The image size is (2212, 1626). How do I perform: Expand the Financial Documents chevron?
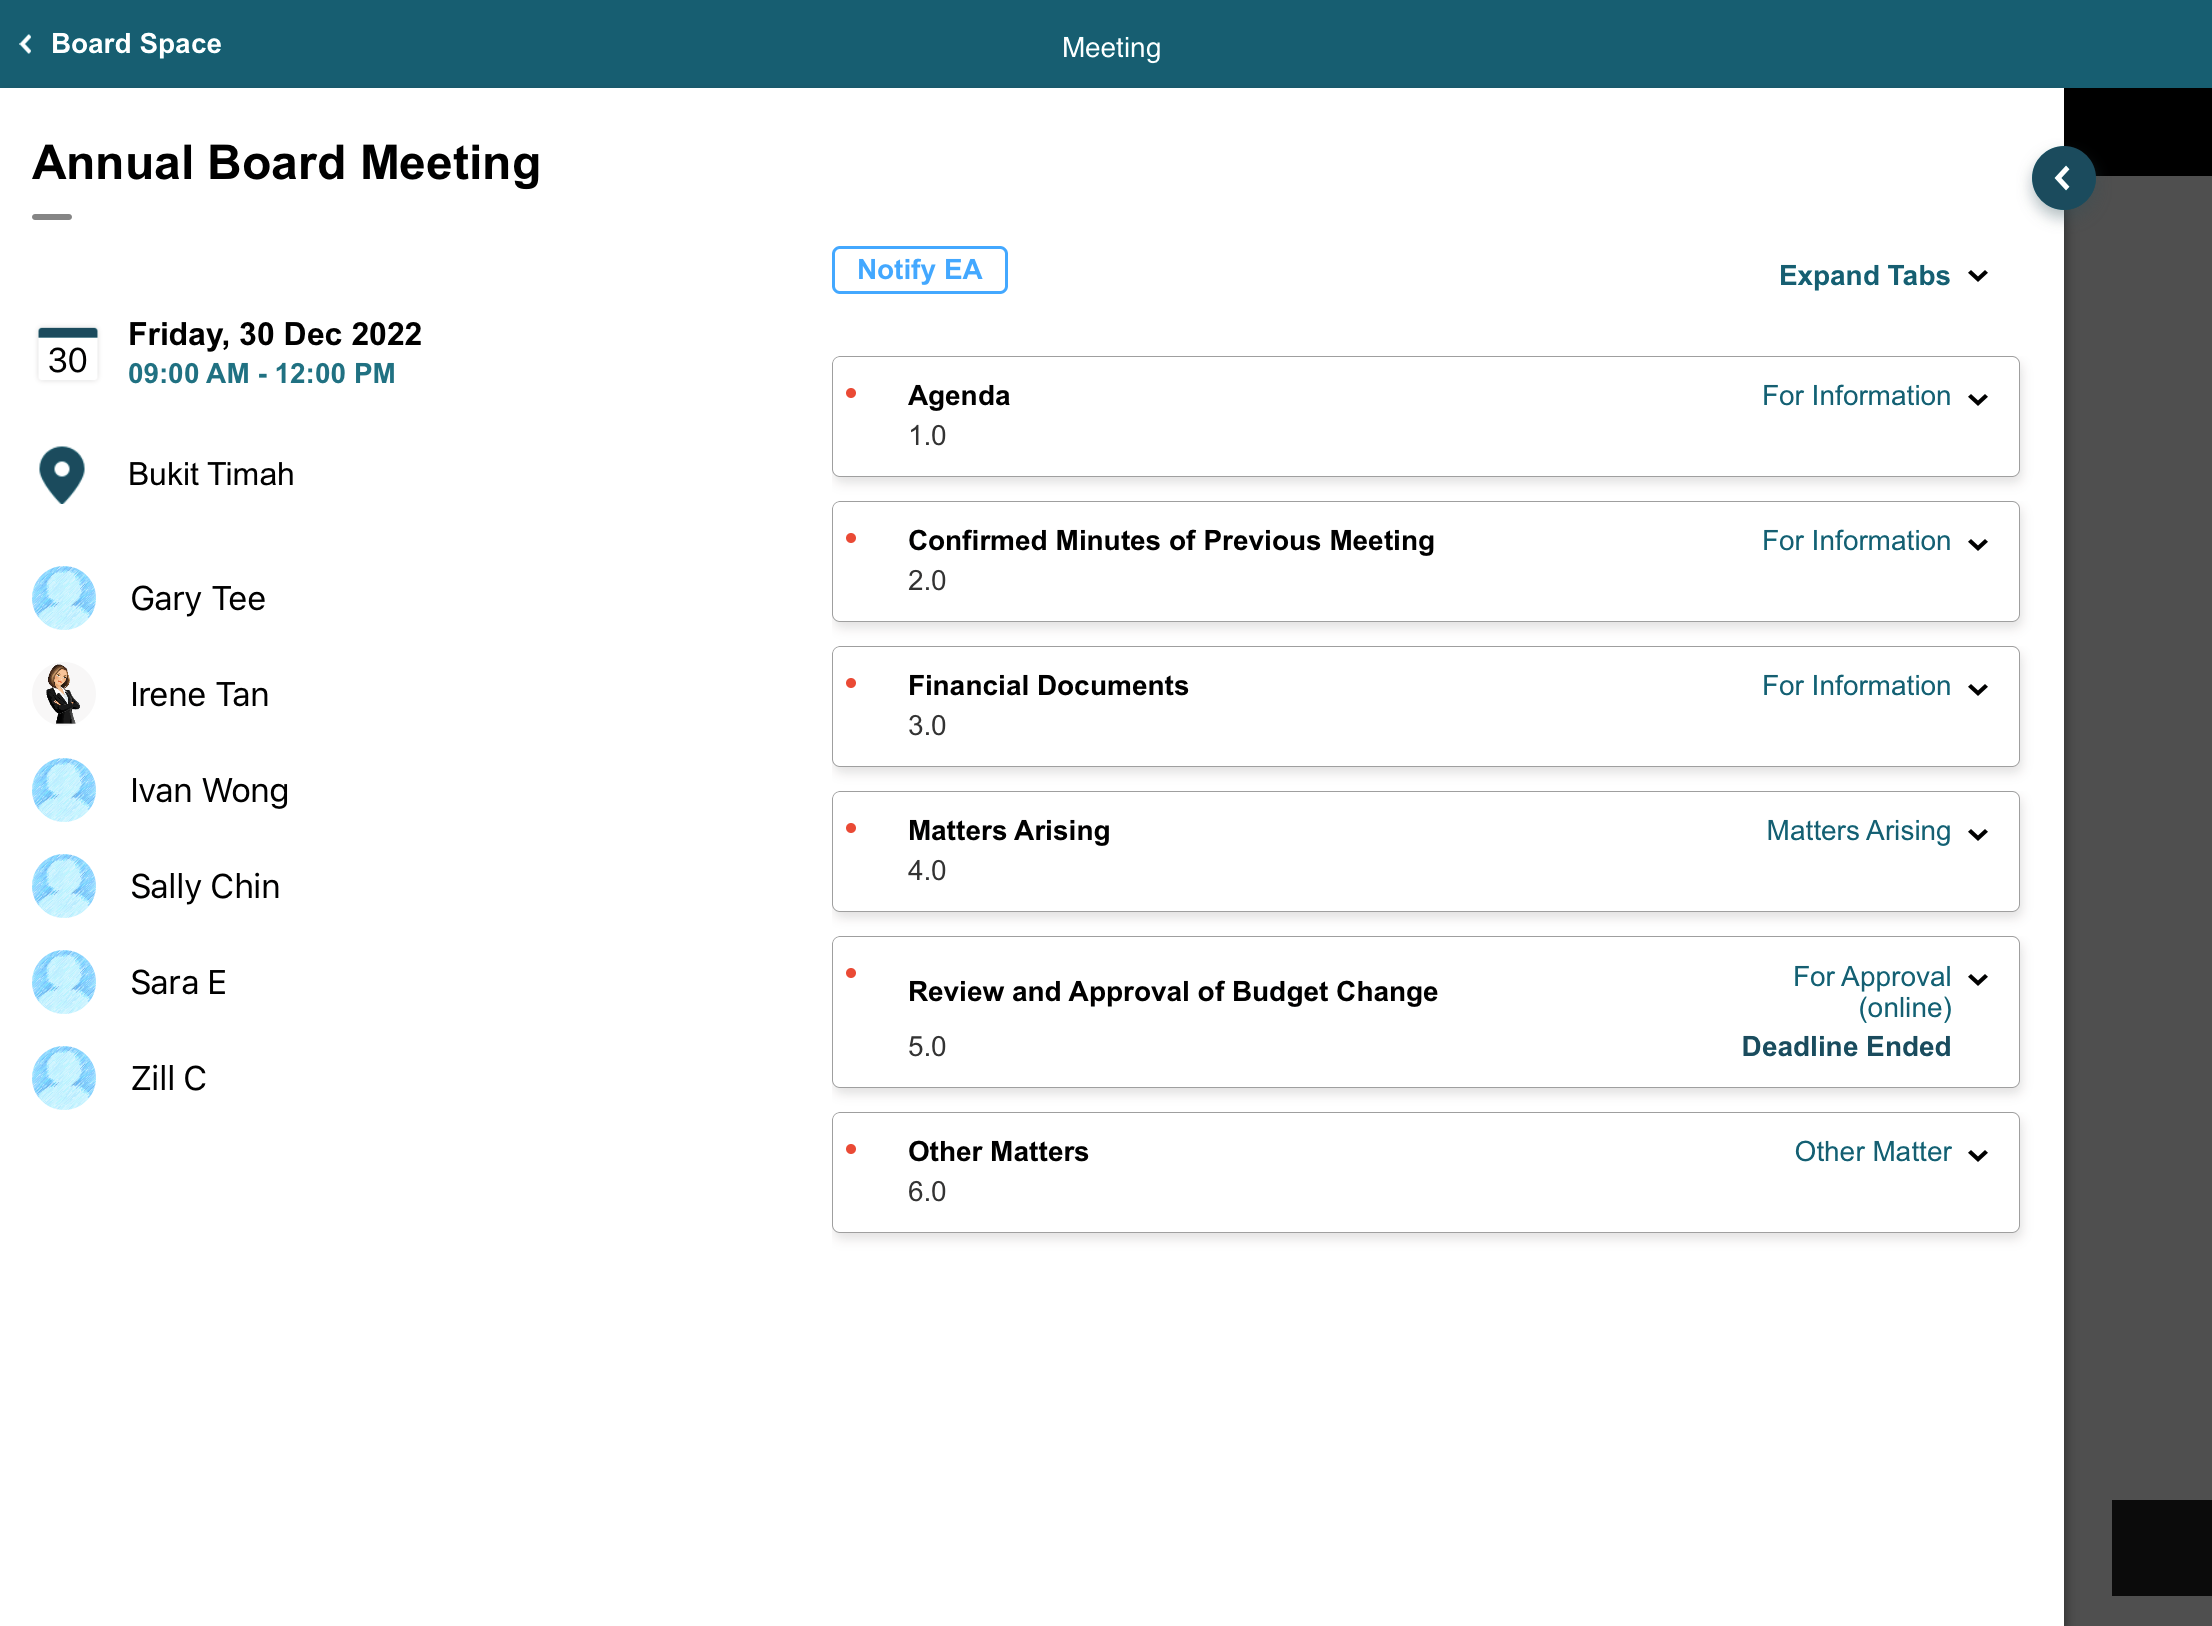point(1977,690)
